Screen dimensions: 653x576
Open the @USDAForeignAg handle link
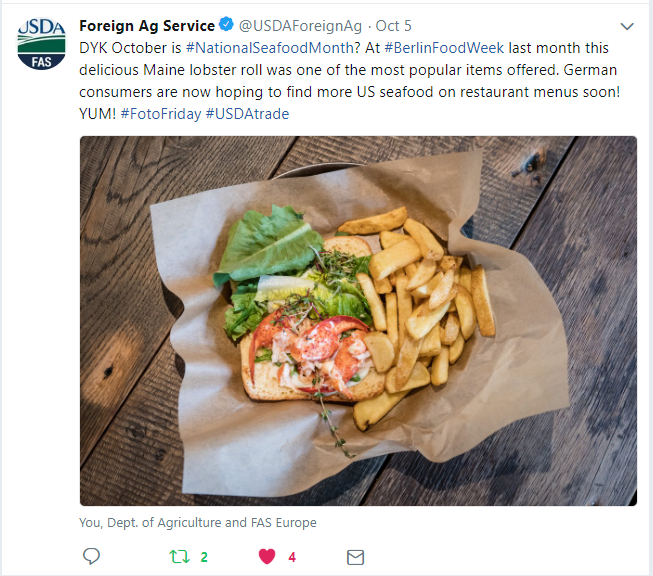[300, 26]
